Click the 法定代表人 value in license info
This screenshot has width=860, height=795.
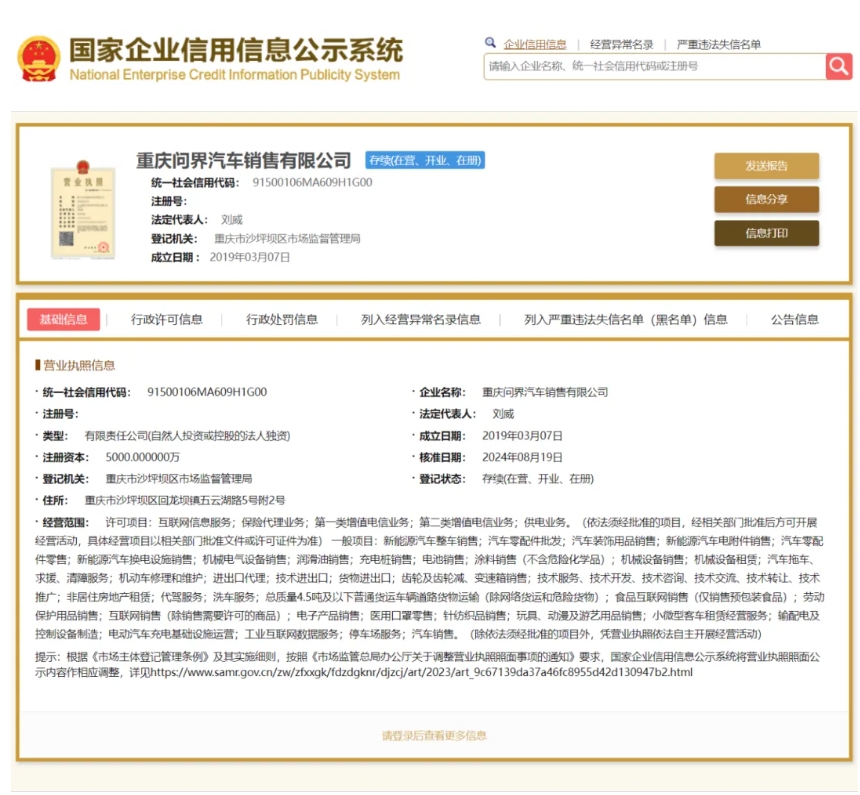(503, 414)
